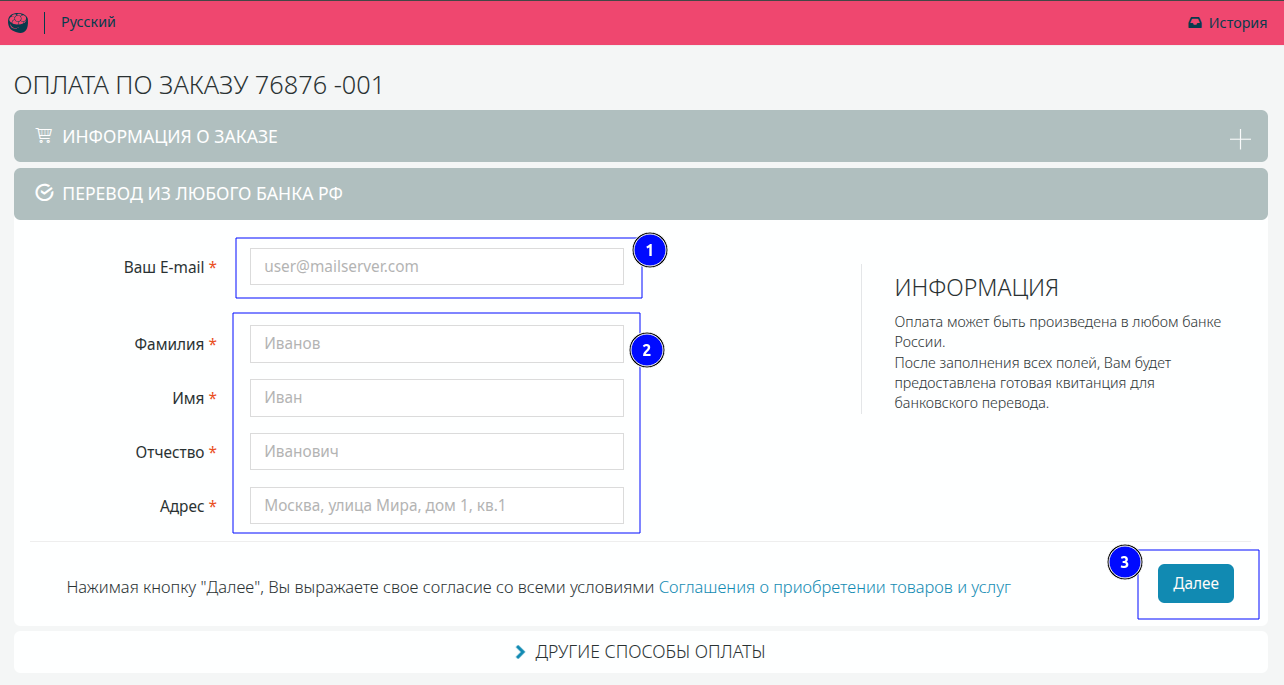Focus the Адрес input field
This screenshot has height=685, width=1284.
point(436,506)
